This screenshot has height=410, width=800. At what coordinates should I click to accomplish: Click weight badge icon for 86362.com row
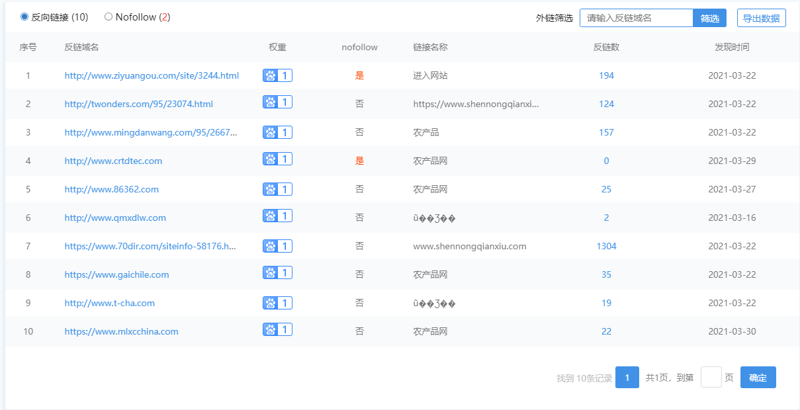click(x=277, y=189)
